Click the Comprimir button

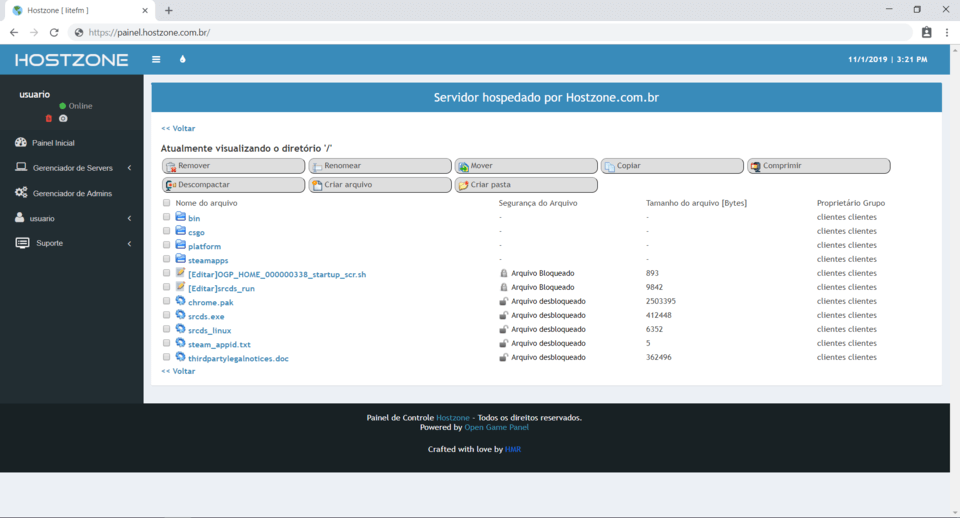pyautogui.click(x=819, y=166)
